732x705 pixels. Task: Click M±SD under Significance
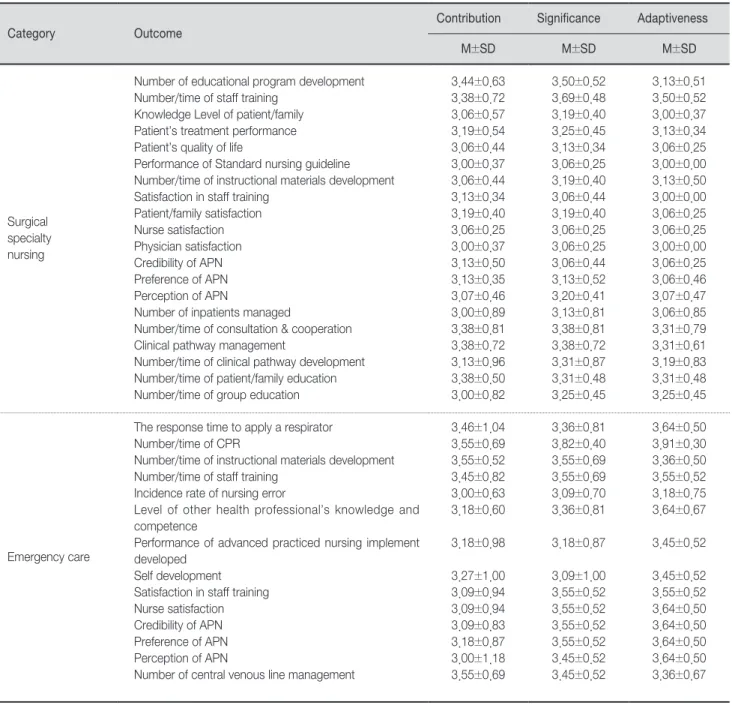[578, 49]
